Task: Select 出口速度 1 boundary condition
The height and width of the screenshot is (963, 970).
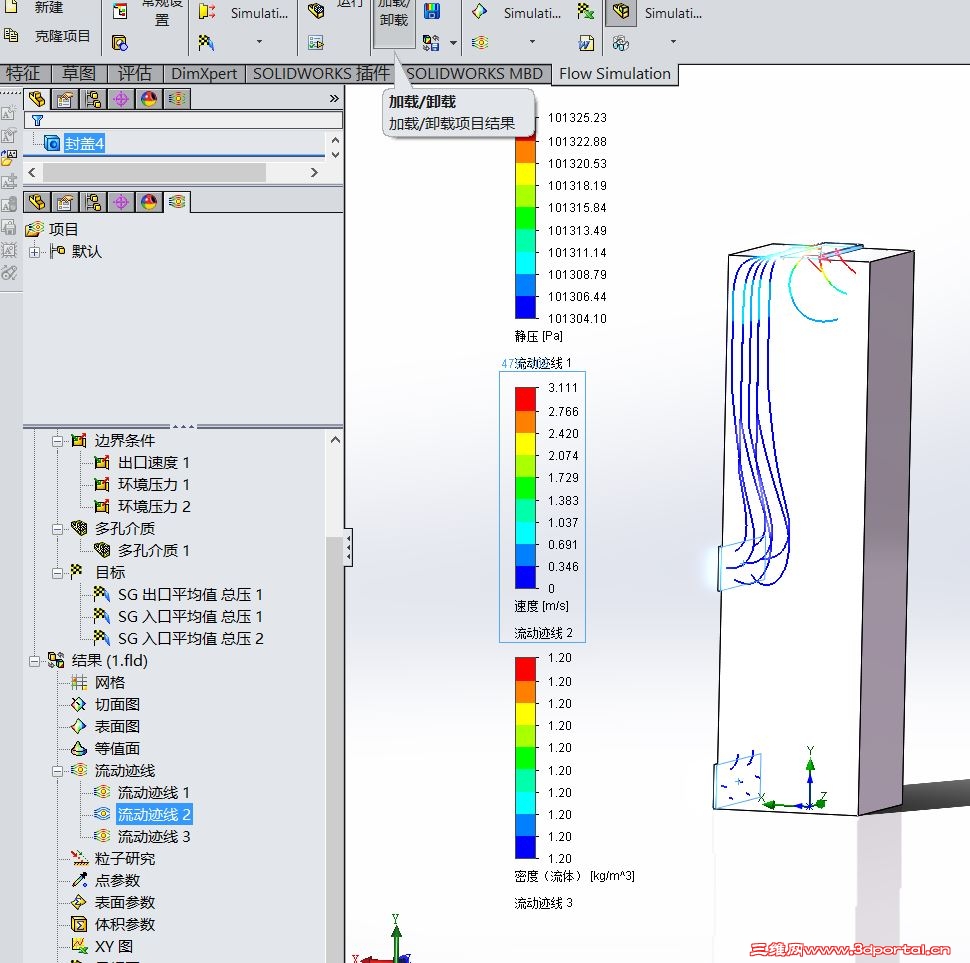Action: (x=153, y=463)
